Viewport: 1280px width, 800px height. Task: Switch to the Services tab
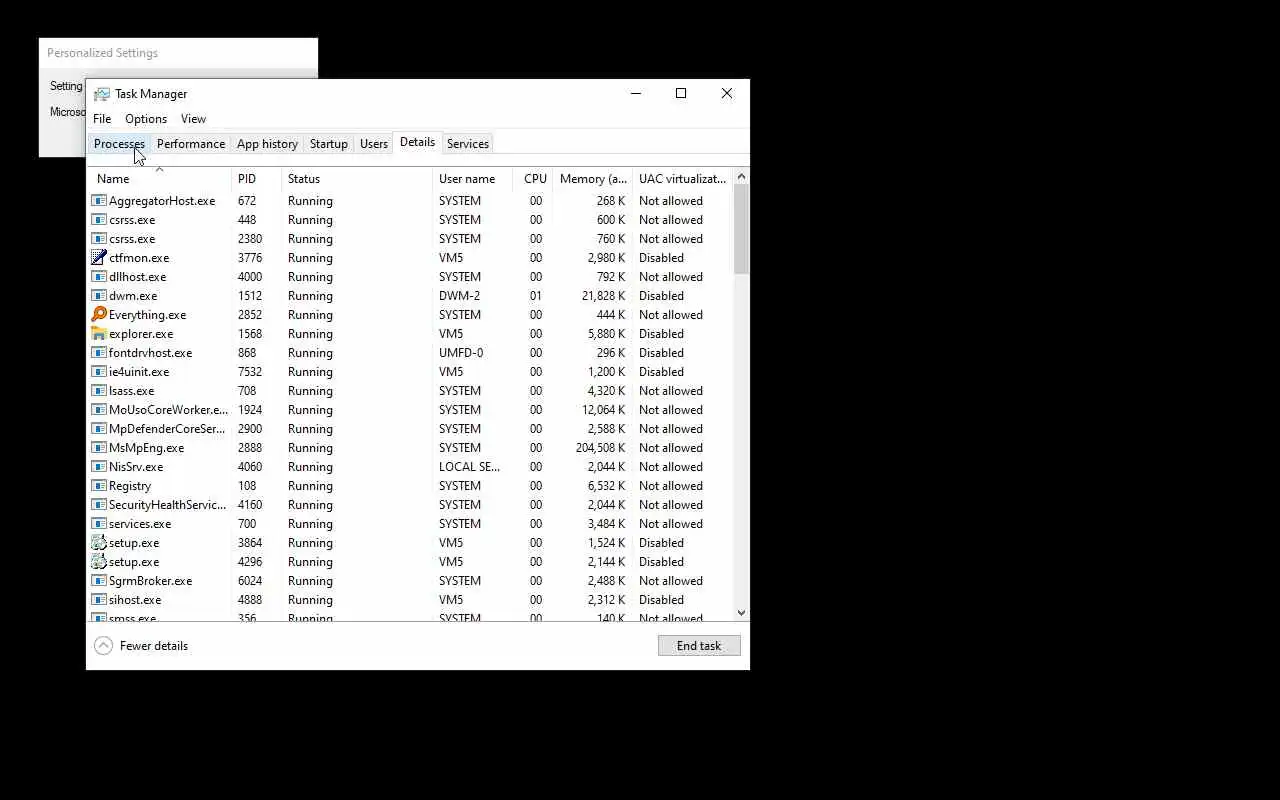[x=468, y=144]
